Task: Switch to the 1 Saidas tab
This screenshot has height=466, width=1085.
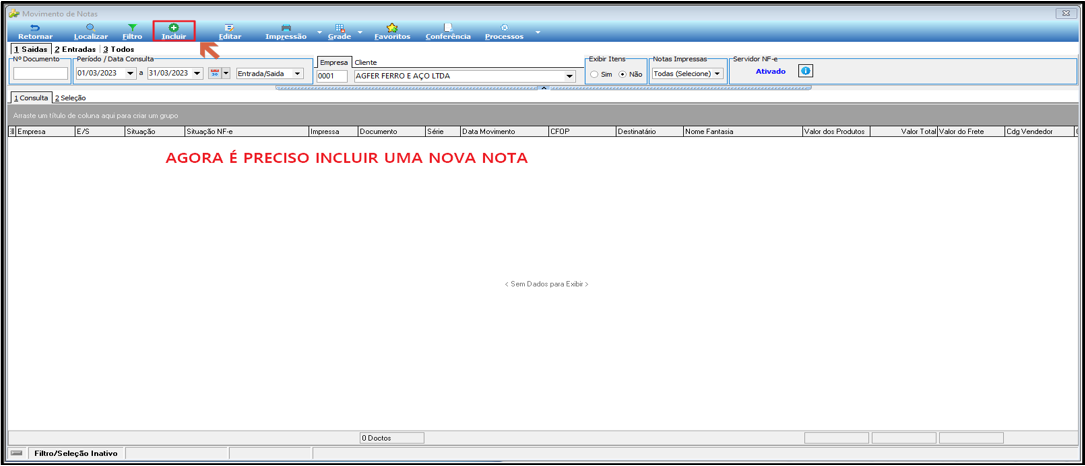Action: click(30, 50)
